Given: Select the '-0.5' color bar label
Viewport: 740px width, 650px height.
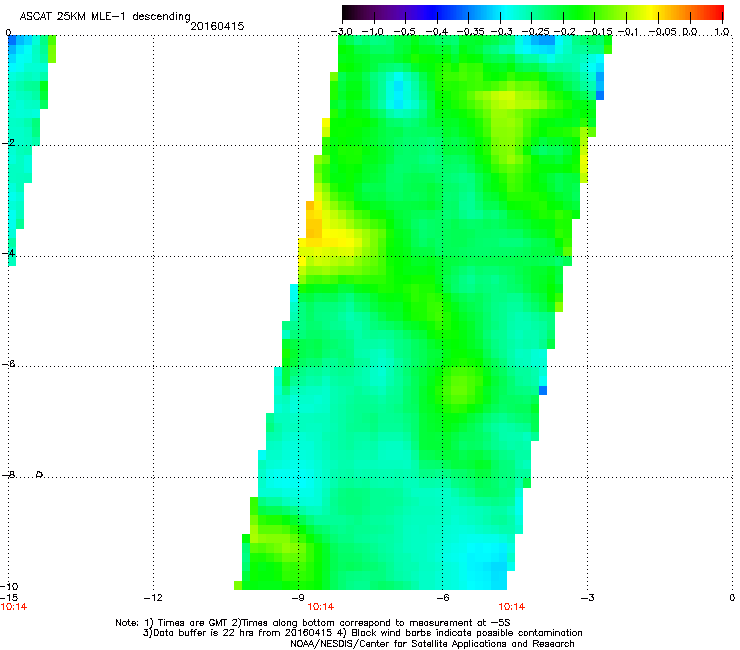Looking at the screenshot, I should pyautogui.click(x=405, y=32).
